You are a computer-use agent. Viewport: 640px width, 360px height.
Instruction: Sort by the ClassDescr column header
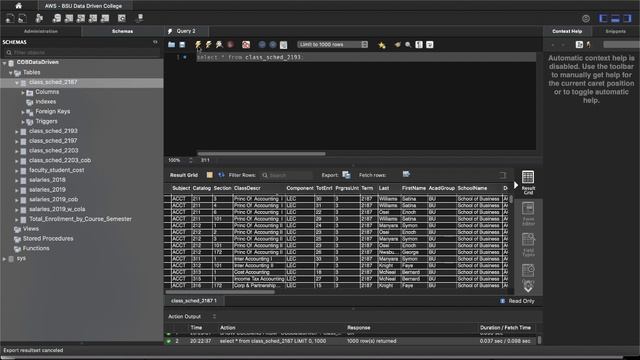pyautogui.click(x=247, y=188)
